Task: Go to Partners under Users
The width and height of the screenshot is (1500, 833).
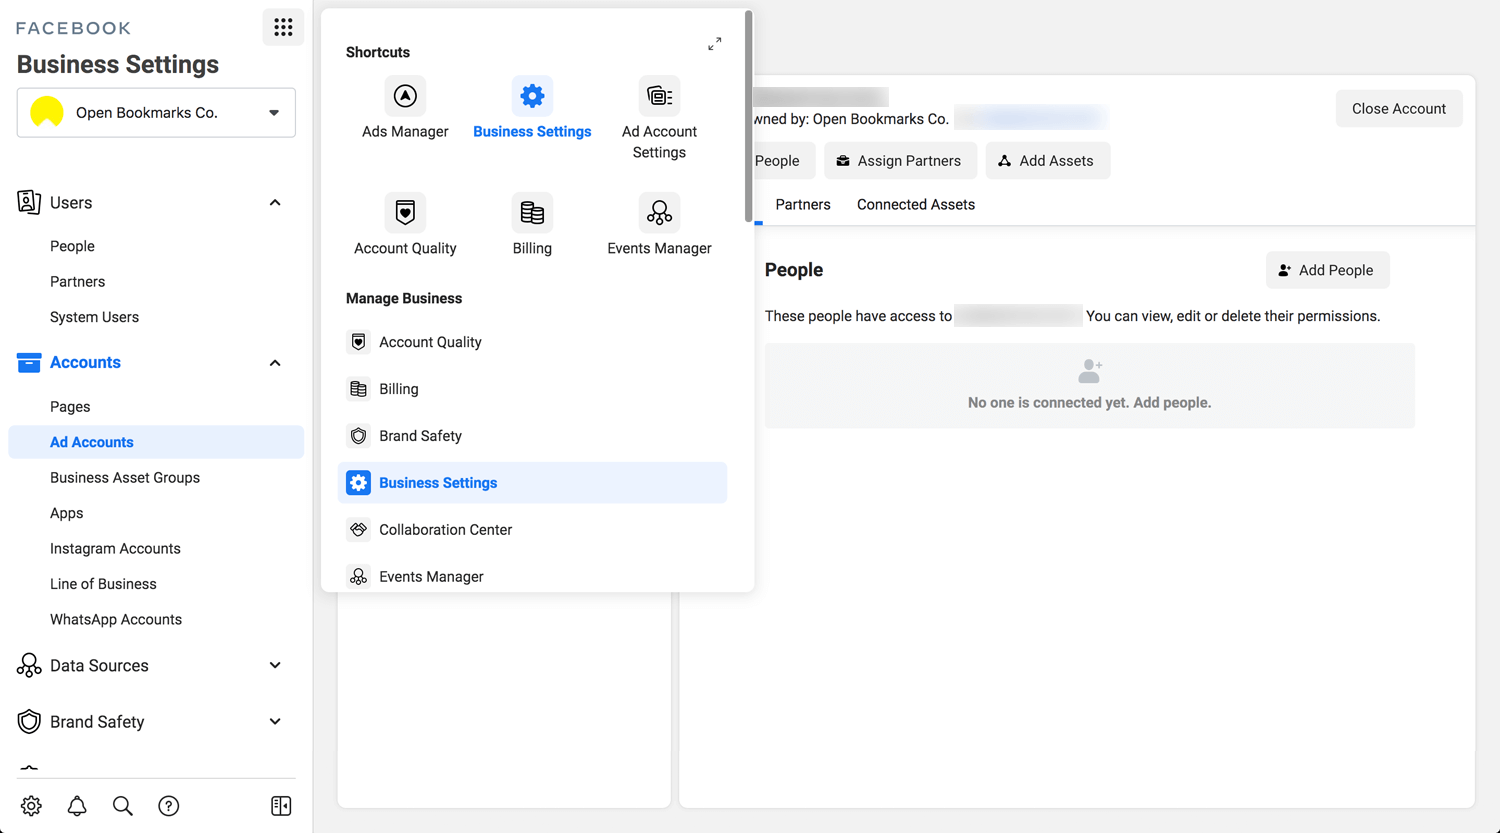Action: (77, 282)
